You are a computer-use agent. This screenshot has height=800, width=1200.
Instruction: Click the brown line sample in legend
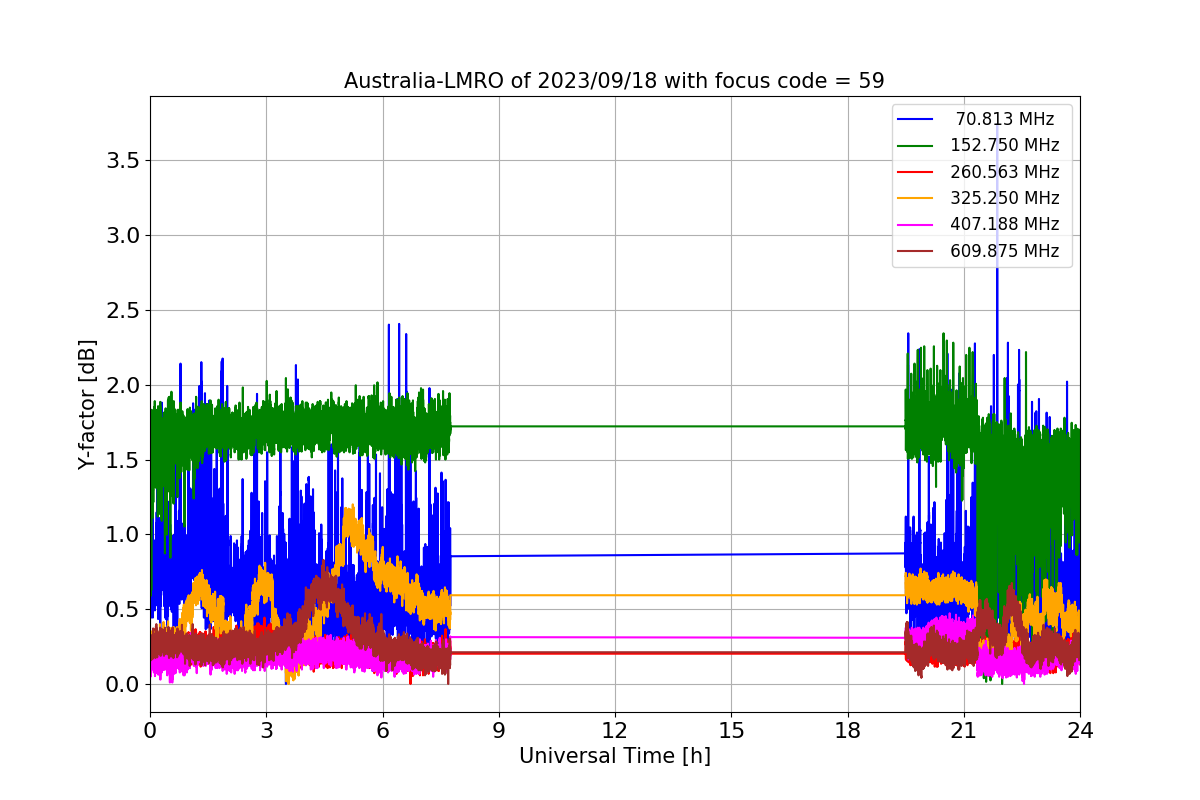pos(917,252)
